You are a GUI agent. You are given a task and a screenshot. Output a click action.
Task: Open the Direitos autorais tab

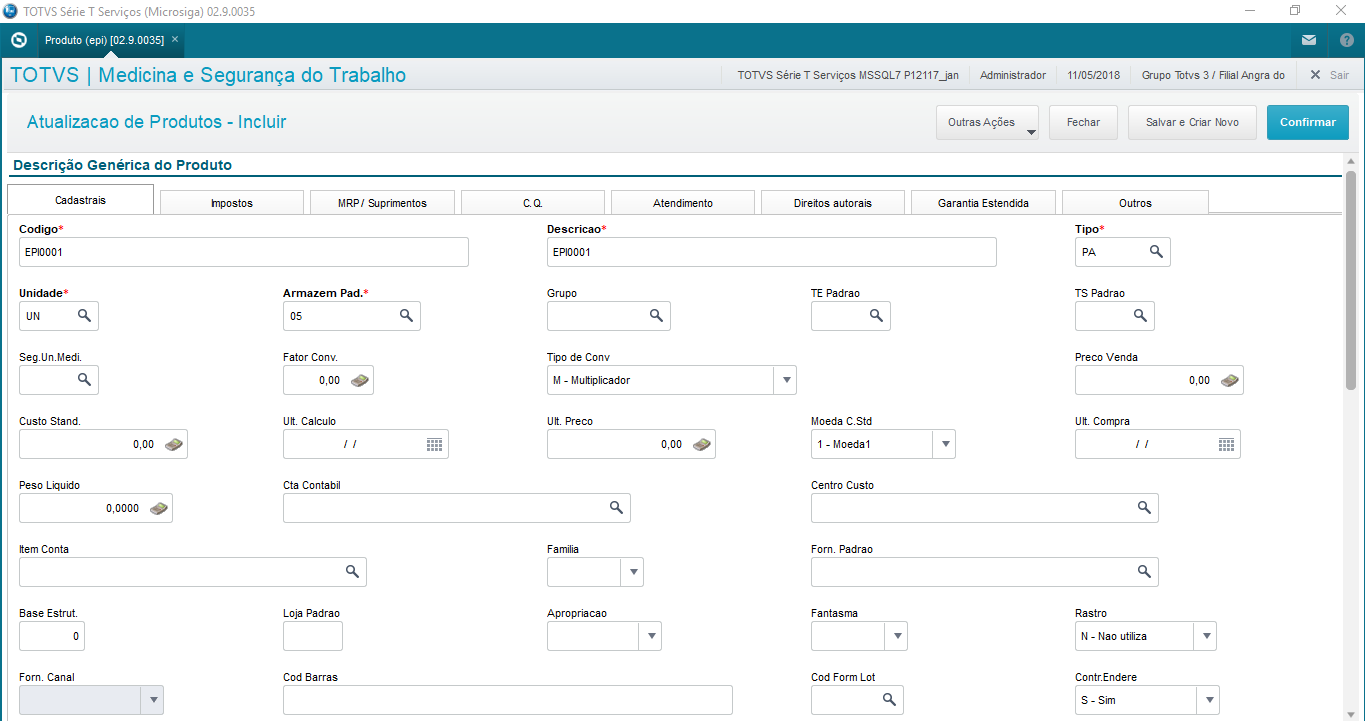point(833,203)
